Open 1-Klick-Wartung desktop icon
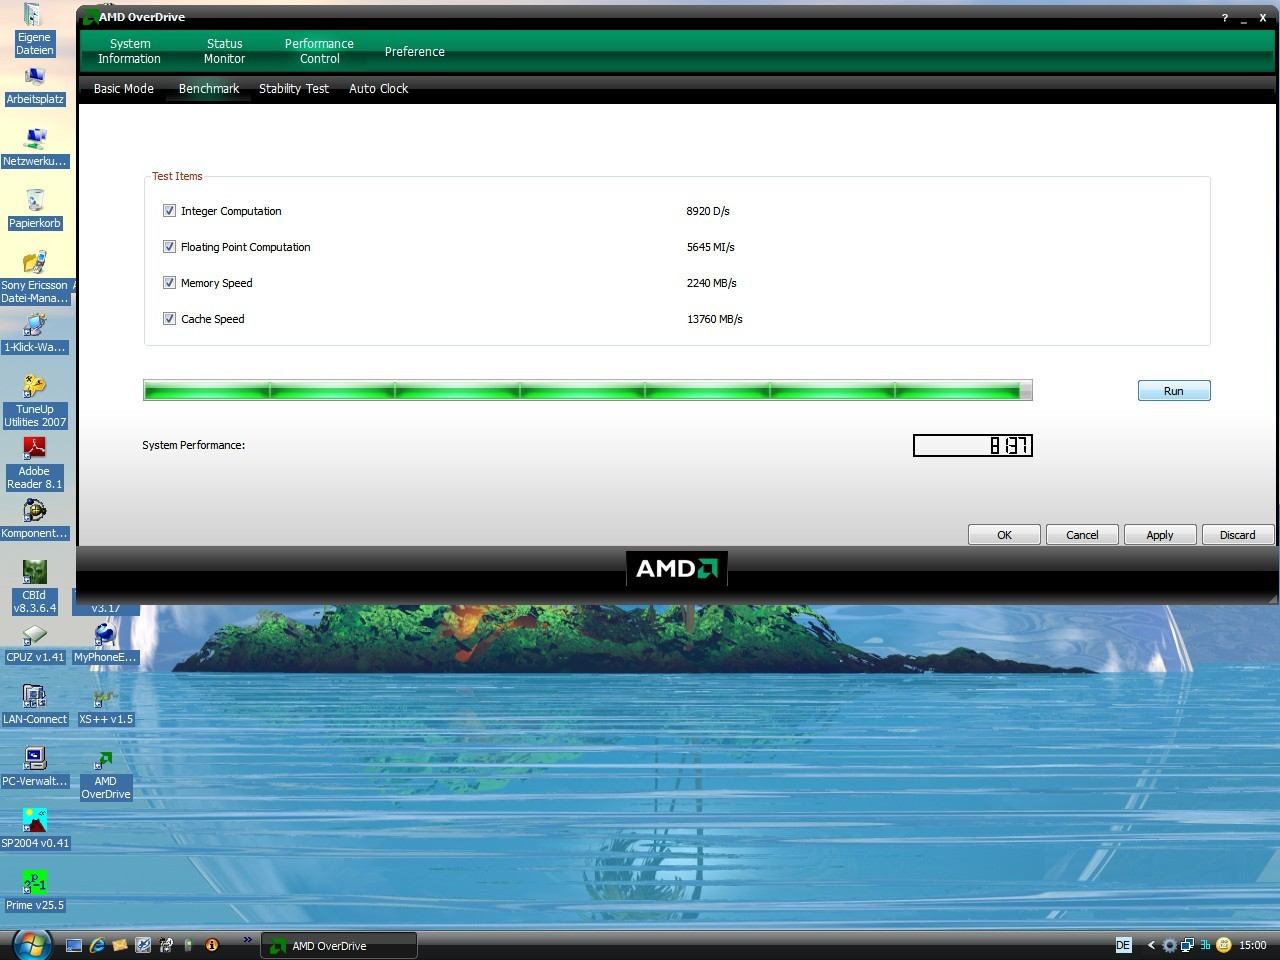 coord(35,334)
